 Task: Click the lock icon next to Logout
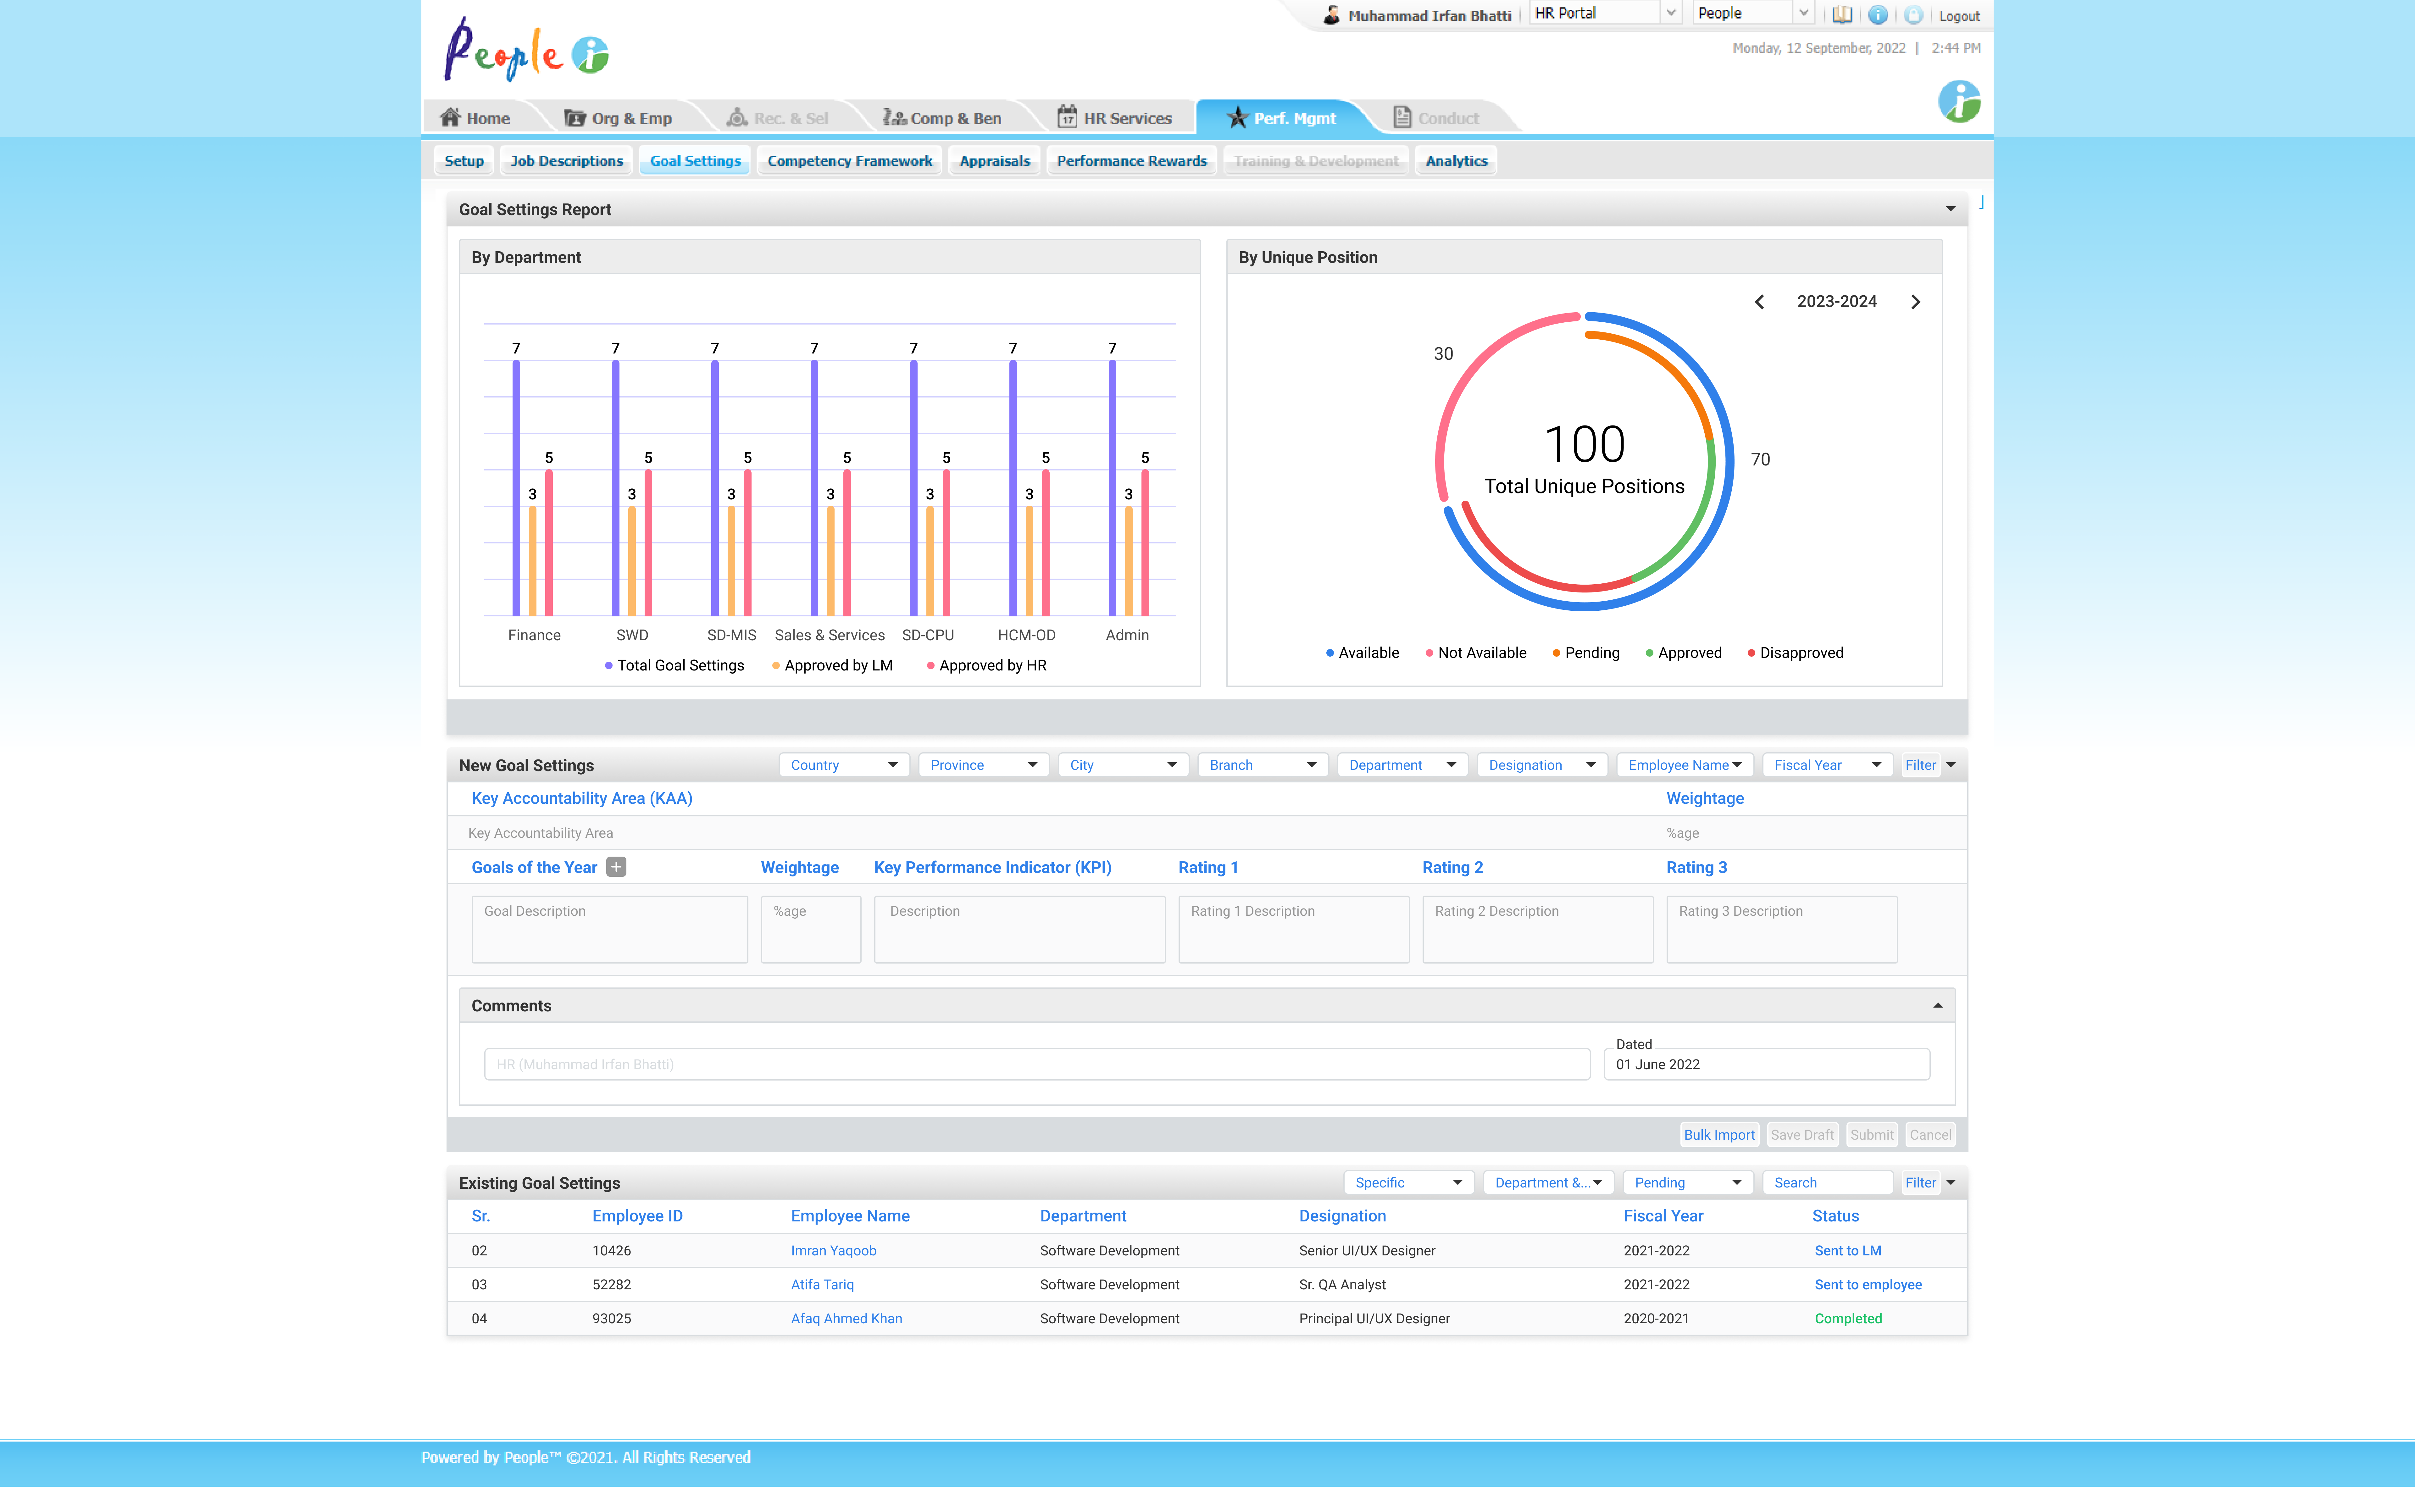tap(1913, 15)
